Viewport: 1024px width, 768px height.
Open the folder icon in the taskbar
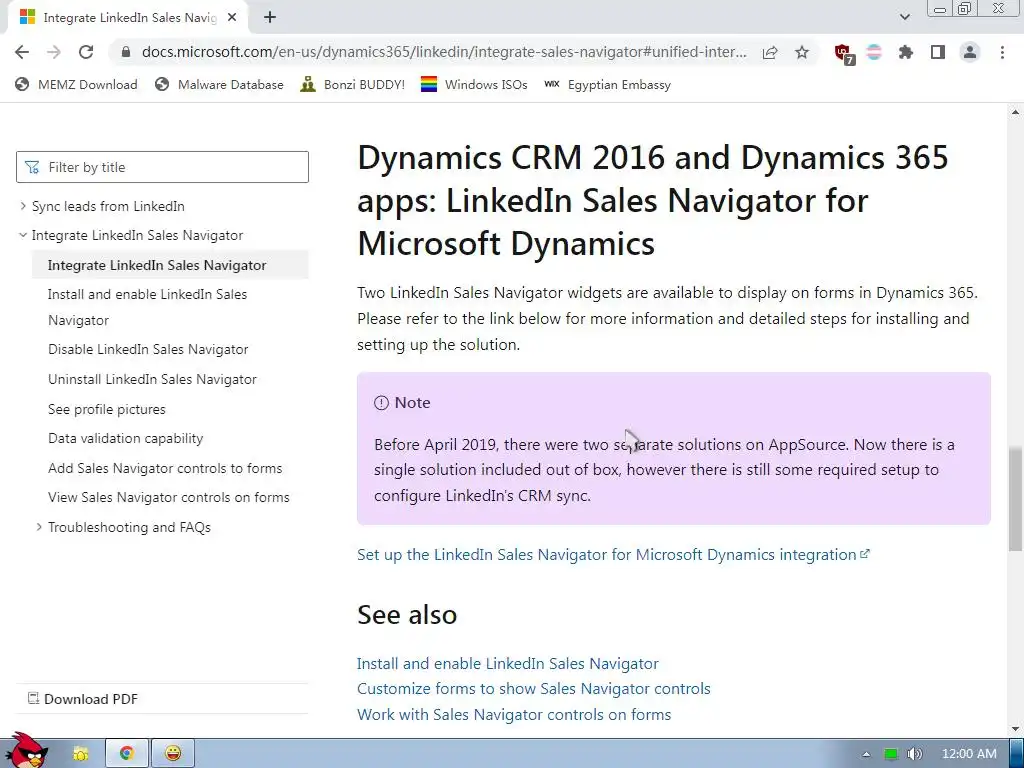81,754
